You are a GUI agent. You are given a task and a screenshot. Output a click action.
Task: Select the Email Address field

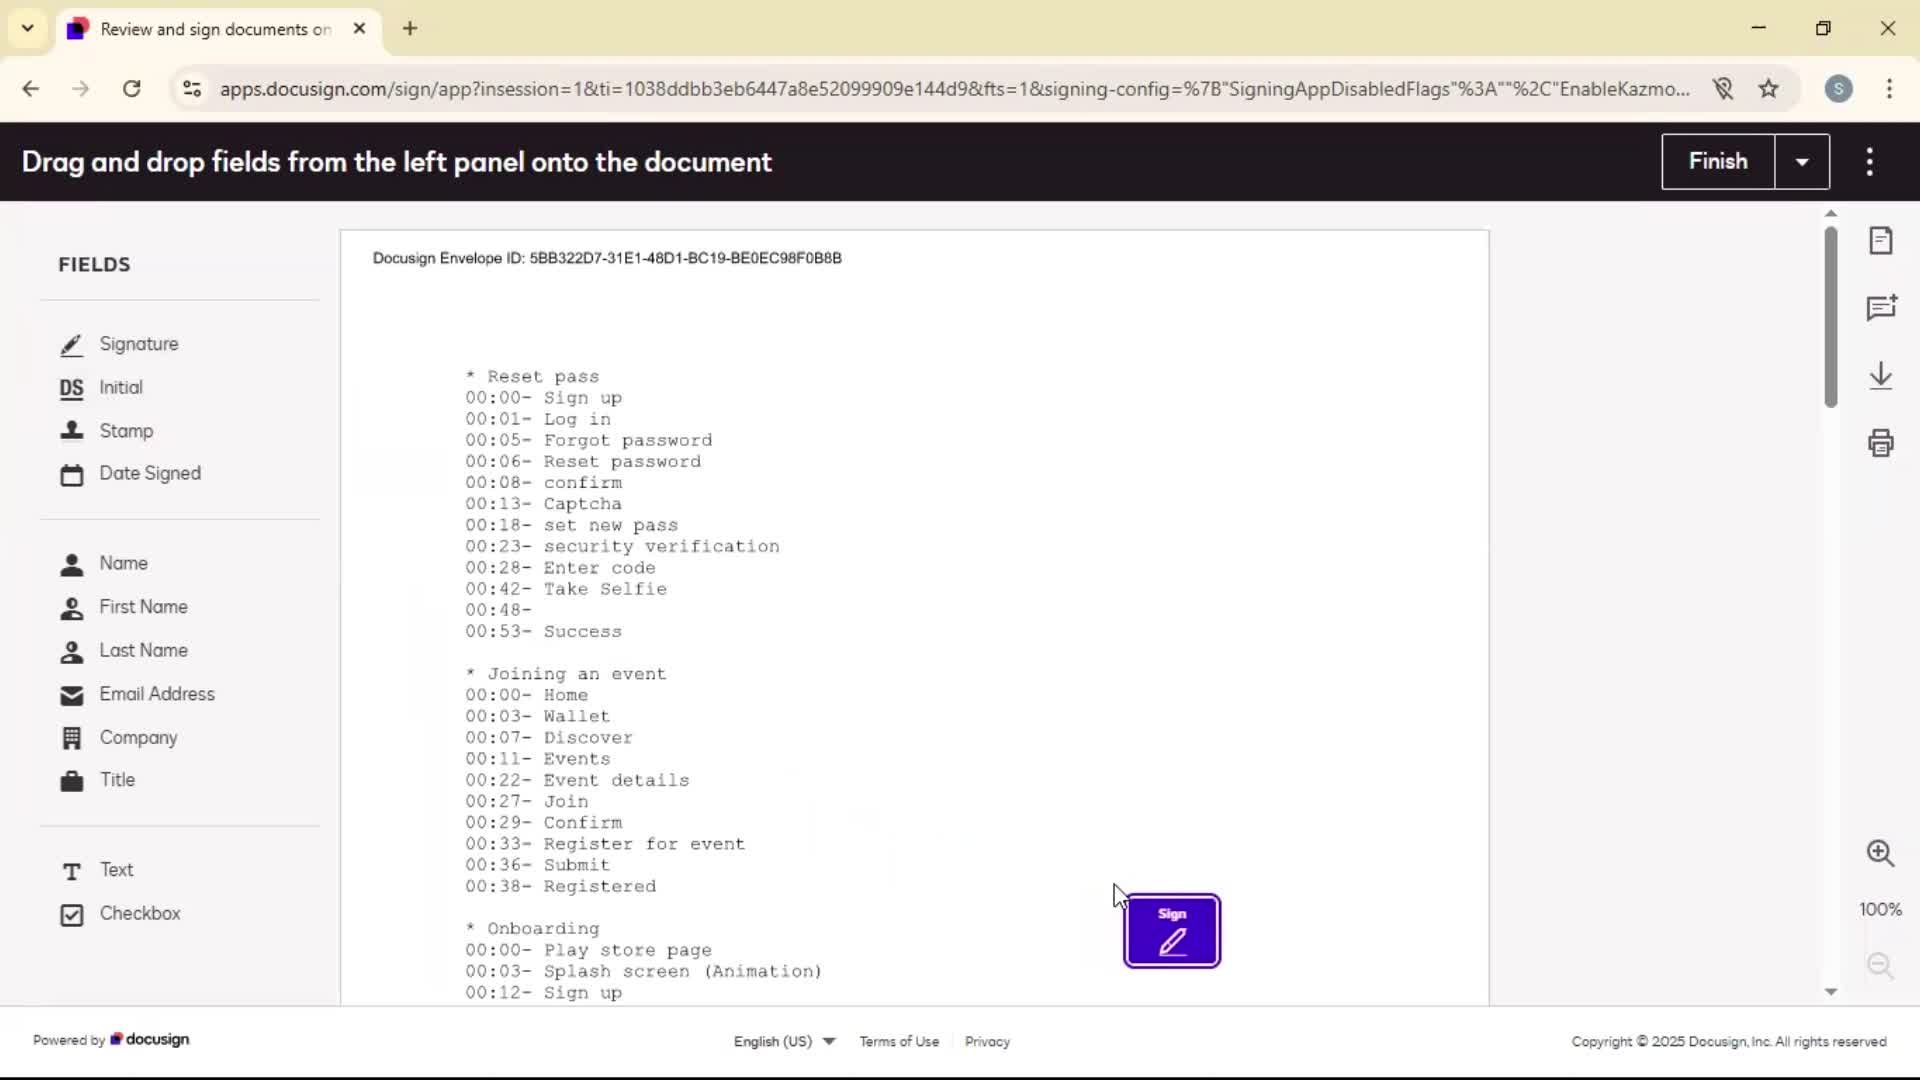[x=137, y=694]
